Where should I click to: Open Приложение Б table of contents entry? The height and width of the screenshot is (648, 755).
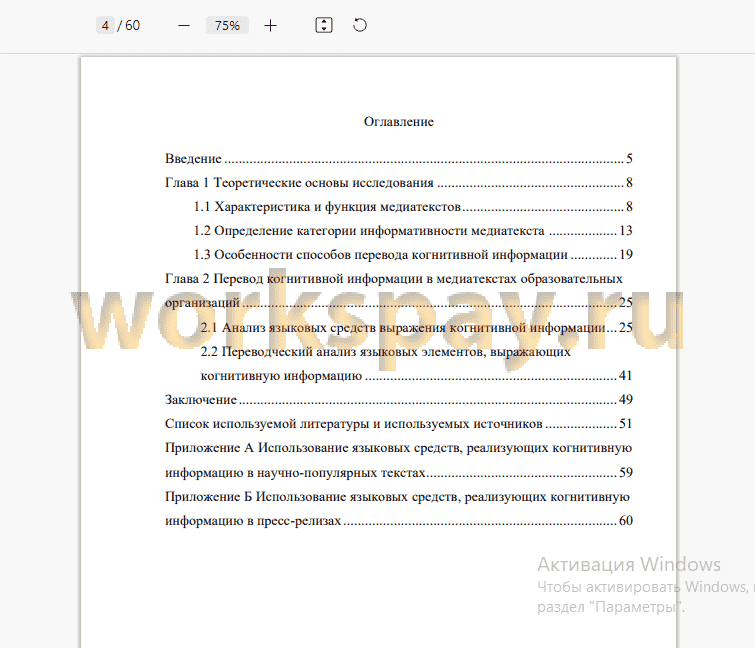pyautogui.click(x=399, y=508)
